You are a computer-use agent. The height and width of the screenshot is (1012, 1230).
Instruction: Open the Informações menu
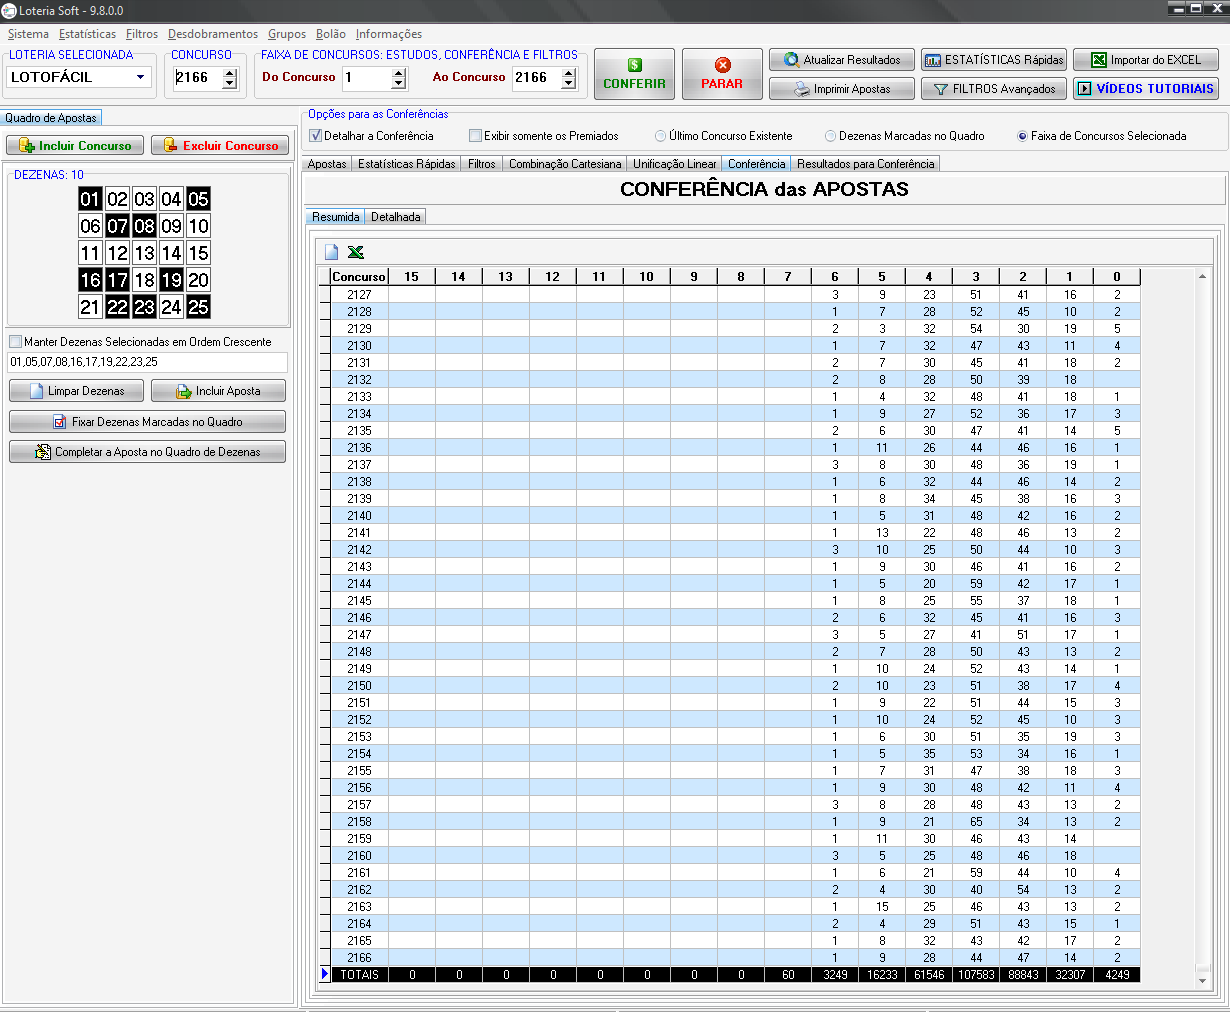tap(389, 34)
